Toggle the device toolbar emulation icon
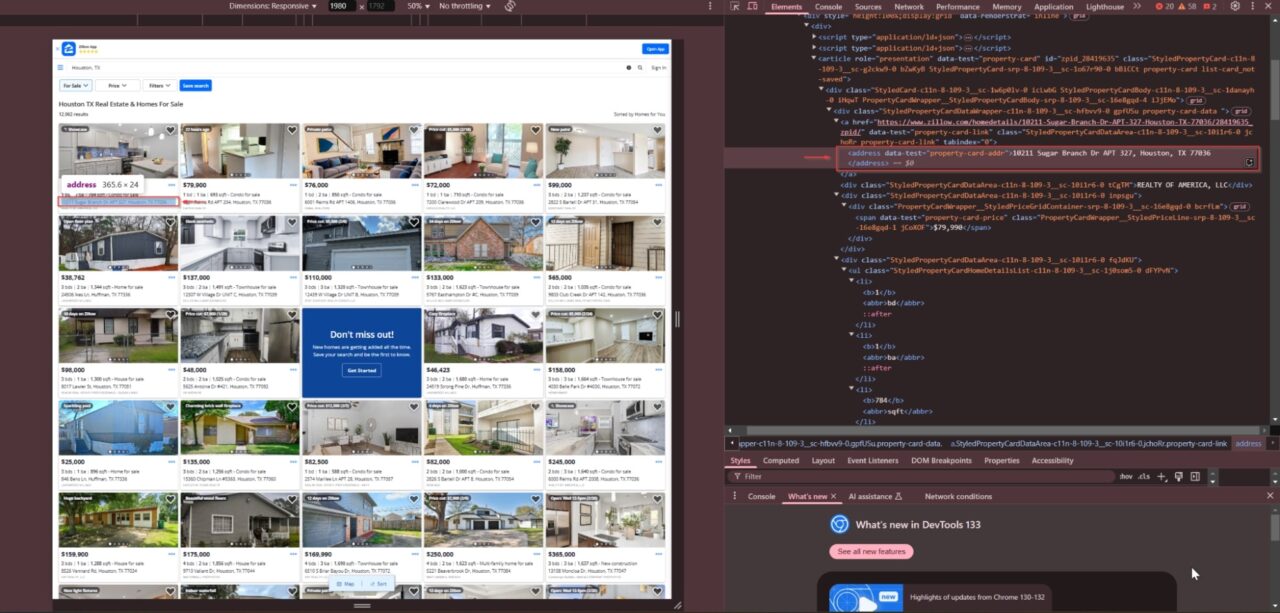This screenshot has width=1280, height=613. tap(753, 6)
